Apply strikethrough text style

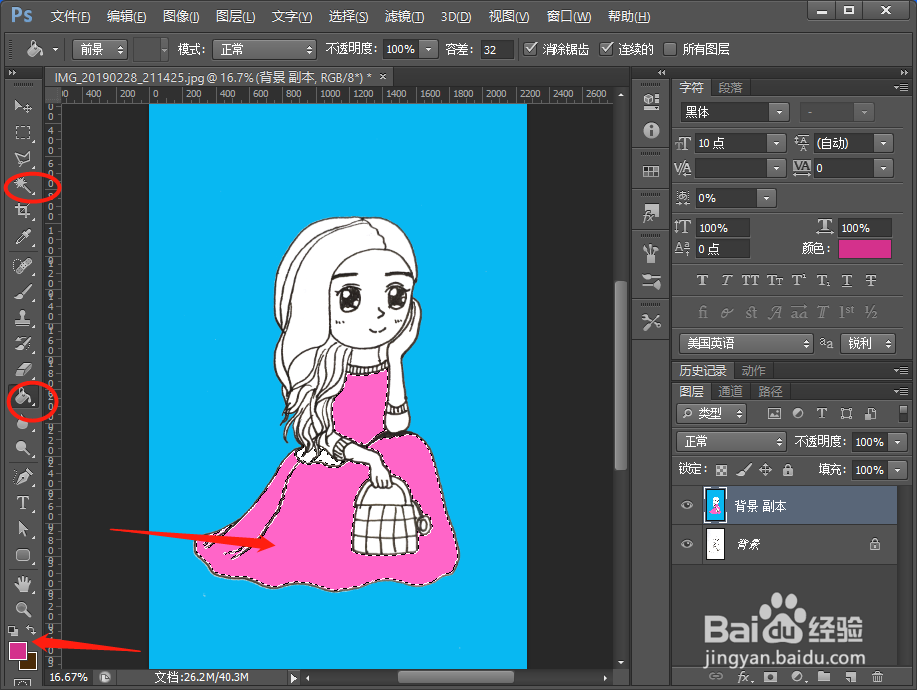click(x=871, y=281)
